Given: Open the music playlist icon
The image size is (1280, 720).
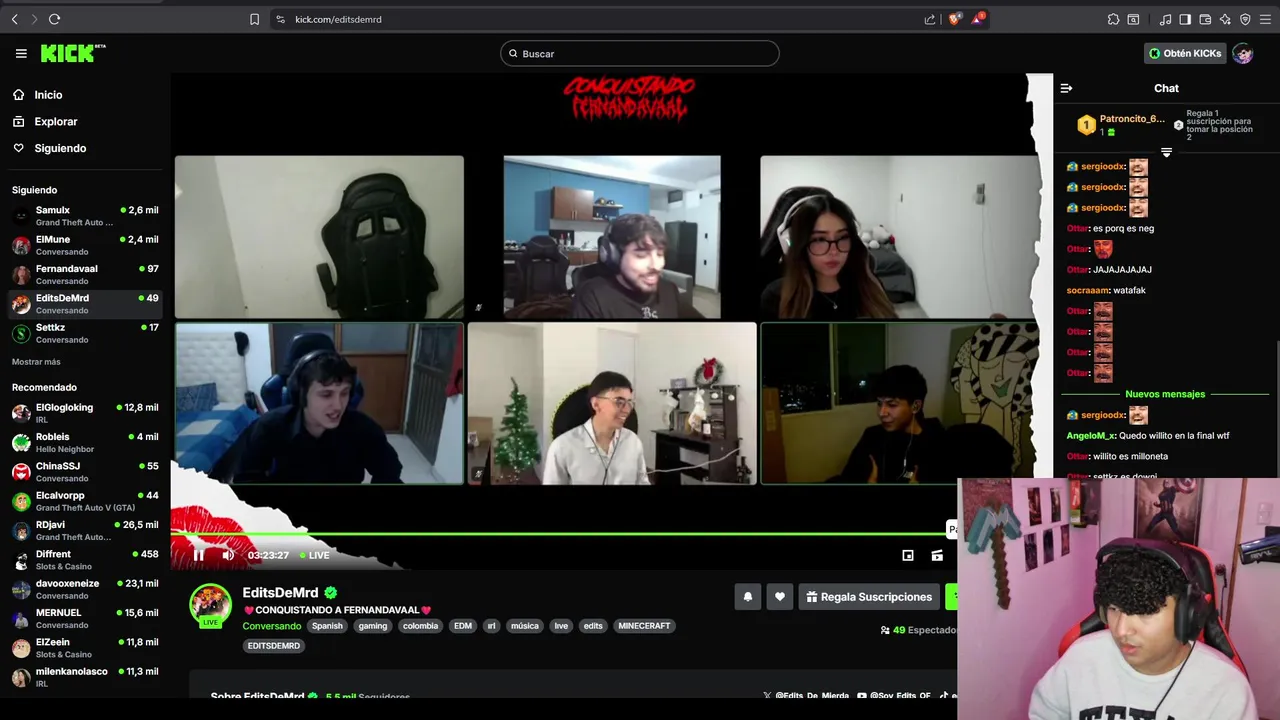Looking at the screenshot, I should (x=1165, y=19).
